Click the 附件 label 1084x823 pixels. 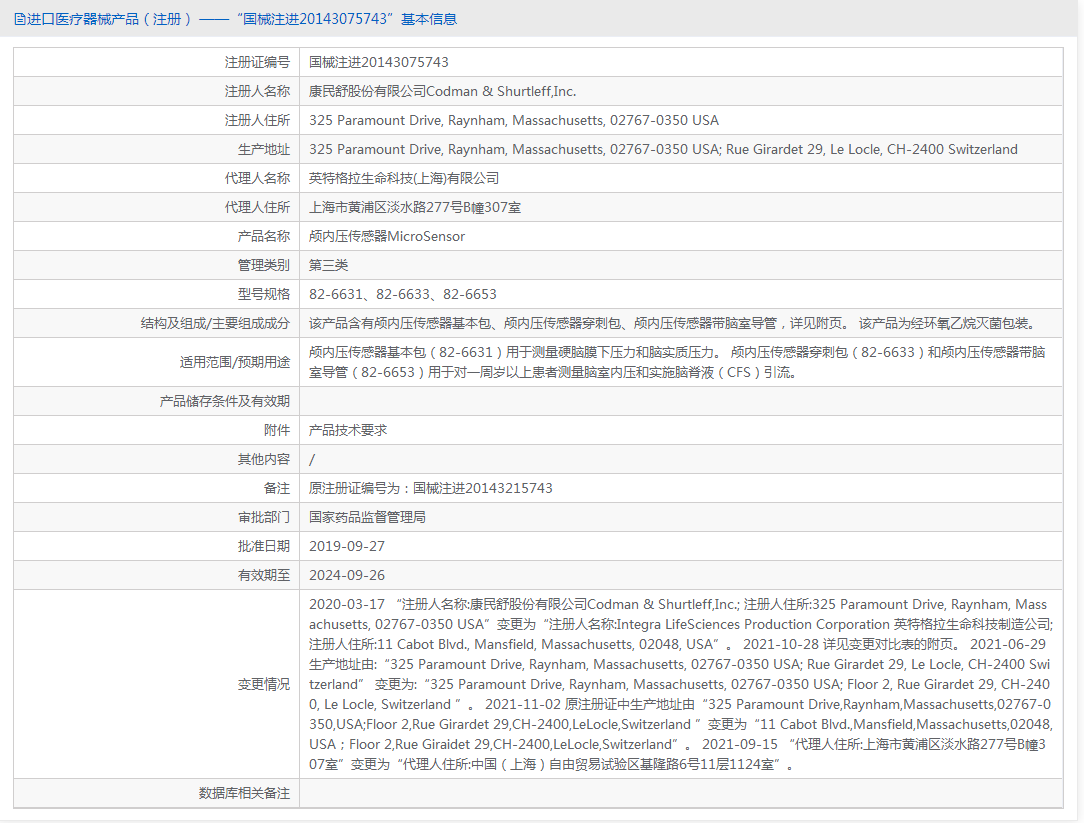277,430
